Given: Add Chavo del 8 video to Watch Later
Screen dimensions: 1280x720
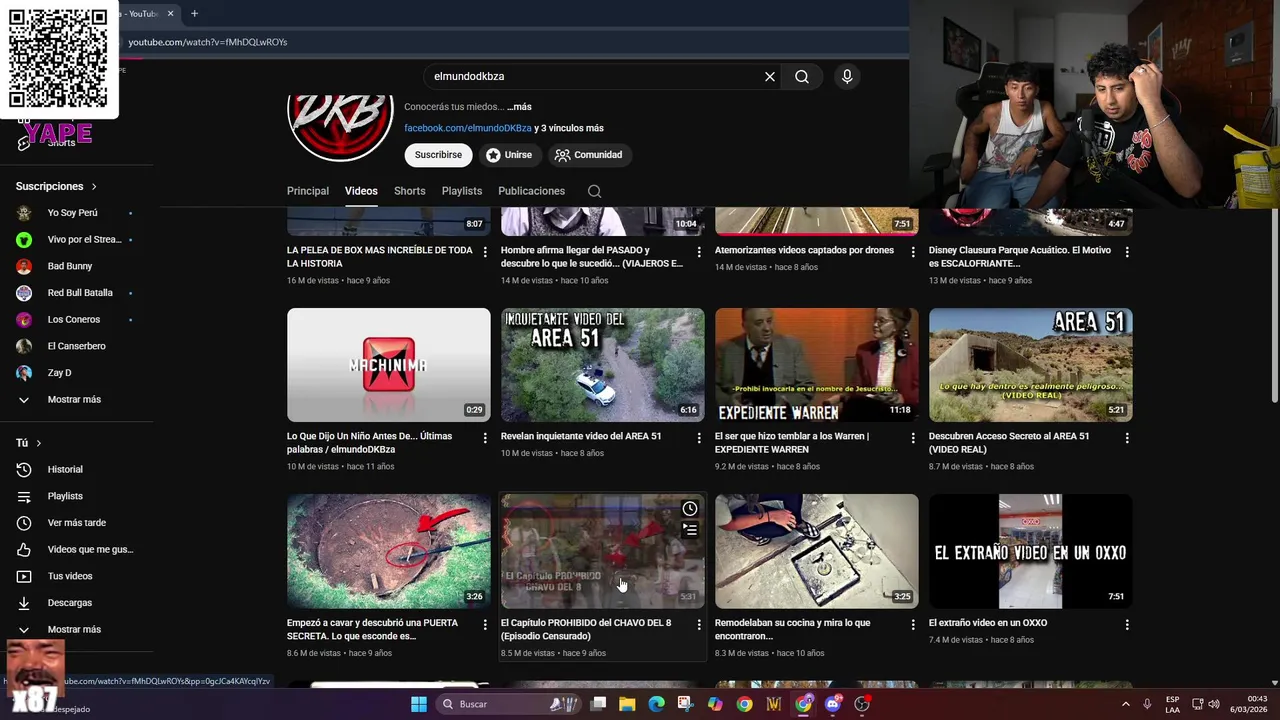Looking at the screenshot, I should click(x=690, y=509).
